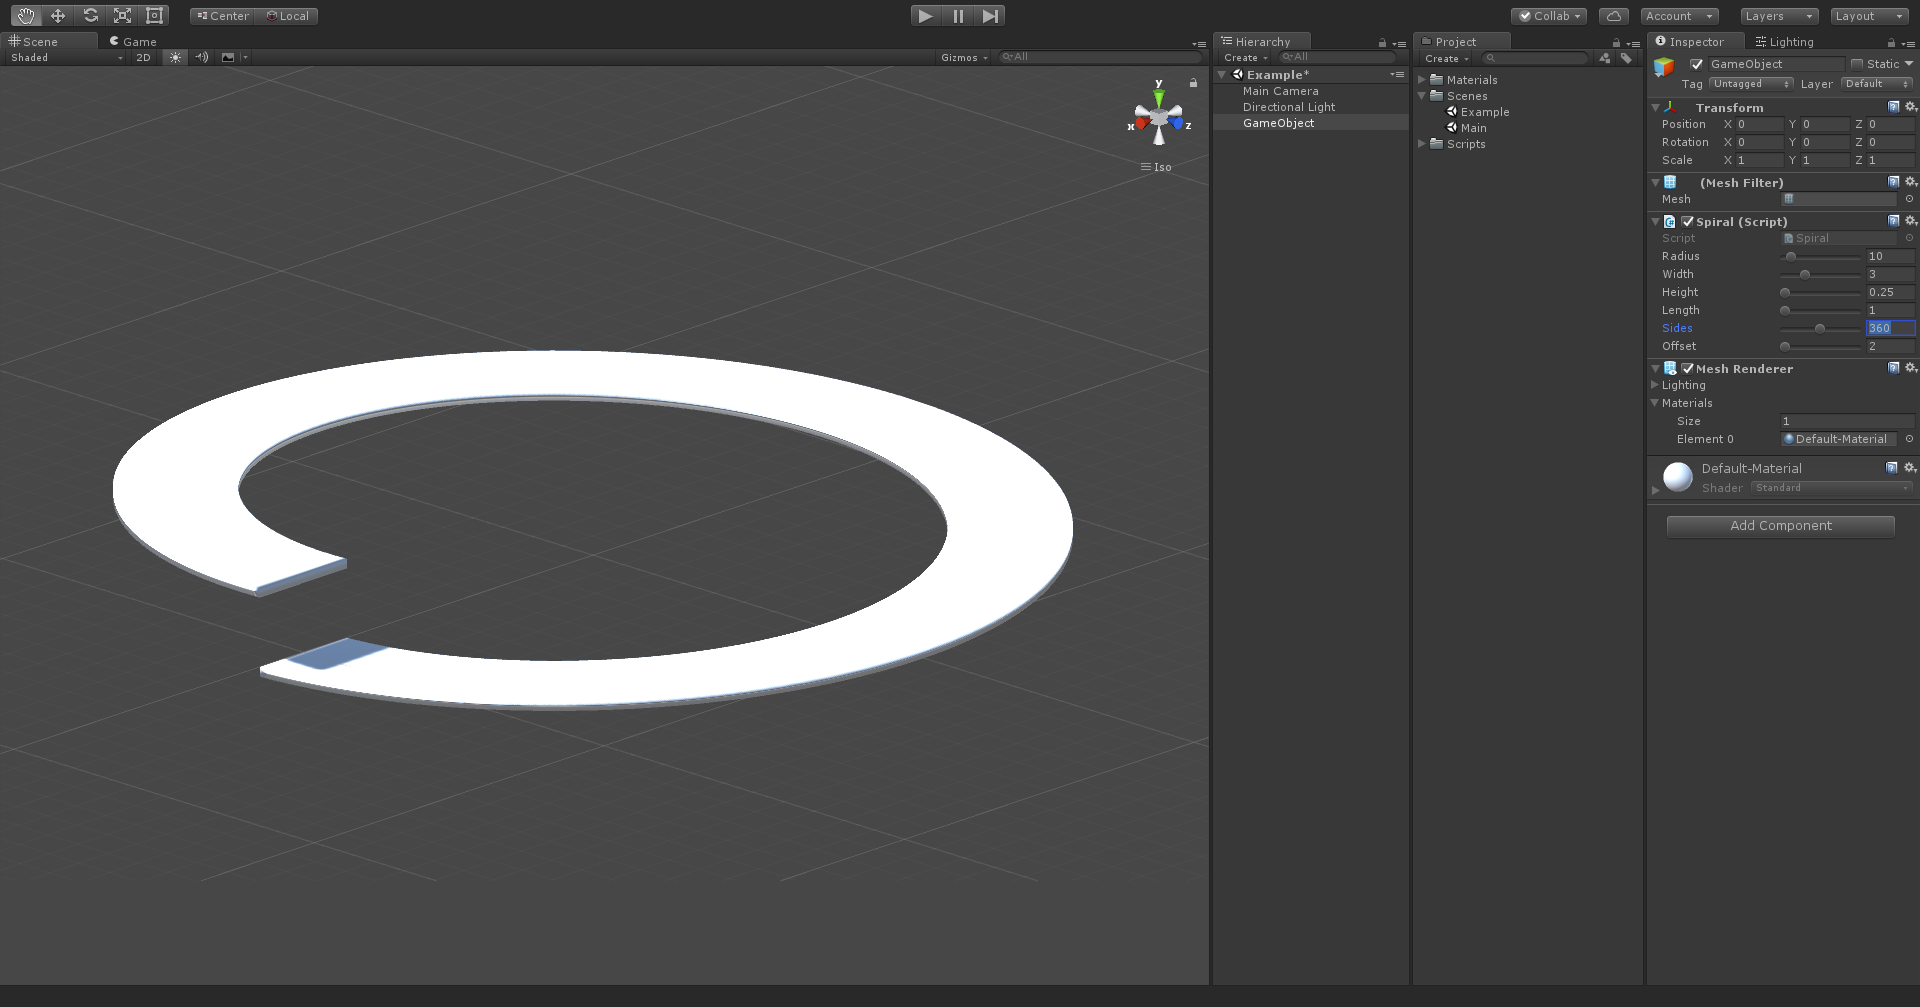Collapse the Scenes folder
Image resolution: width=1920 pixels, height=1007 pixels.
click(x=1422, y=96)
